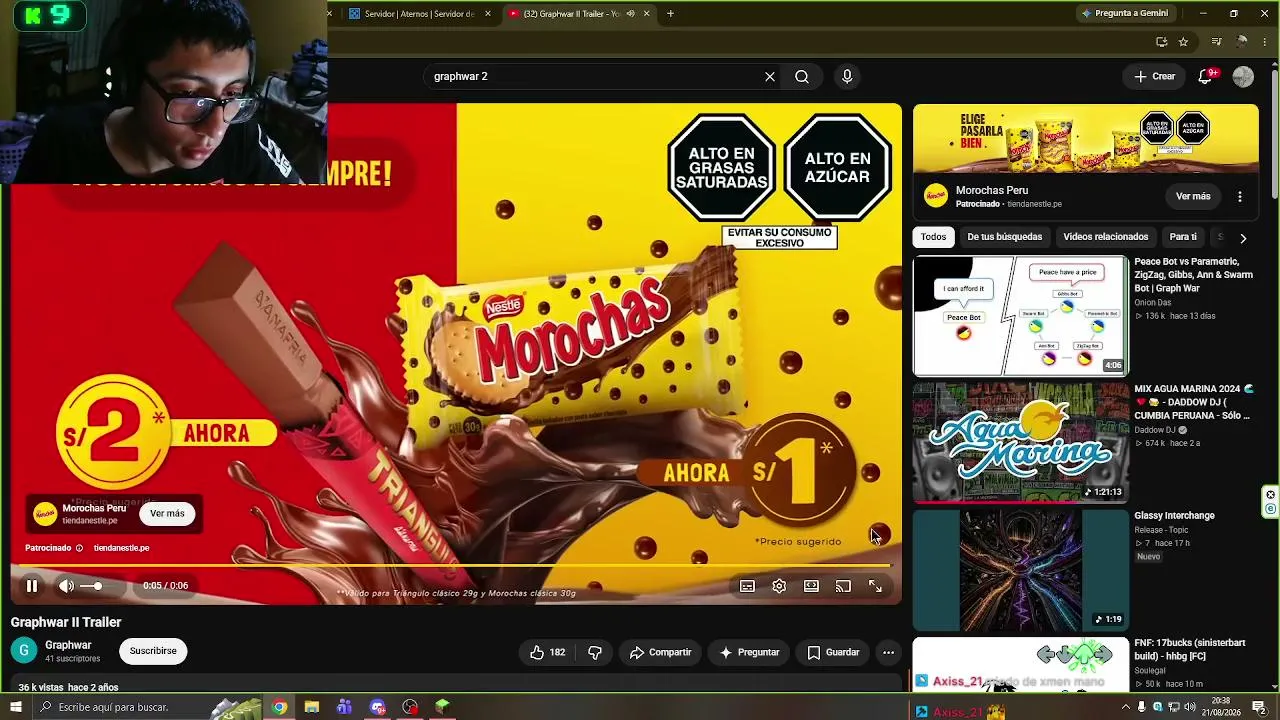Viewport: 1280px width, 720px height.
Task: Open Graphwar channel name link
Action: point(68,645)
